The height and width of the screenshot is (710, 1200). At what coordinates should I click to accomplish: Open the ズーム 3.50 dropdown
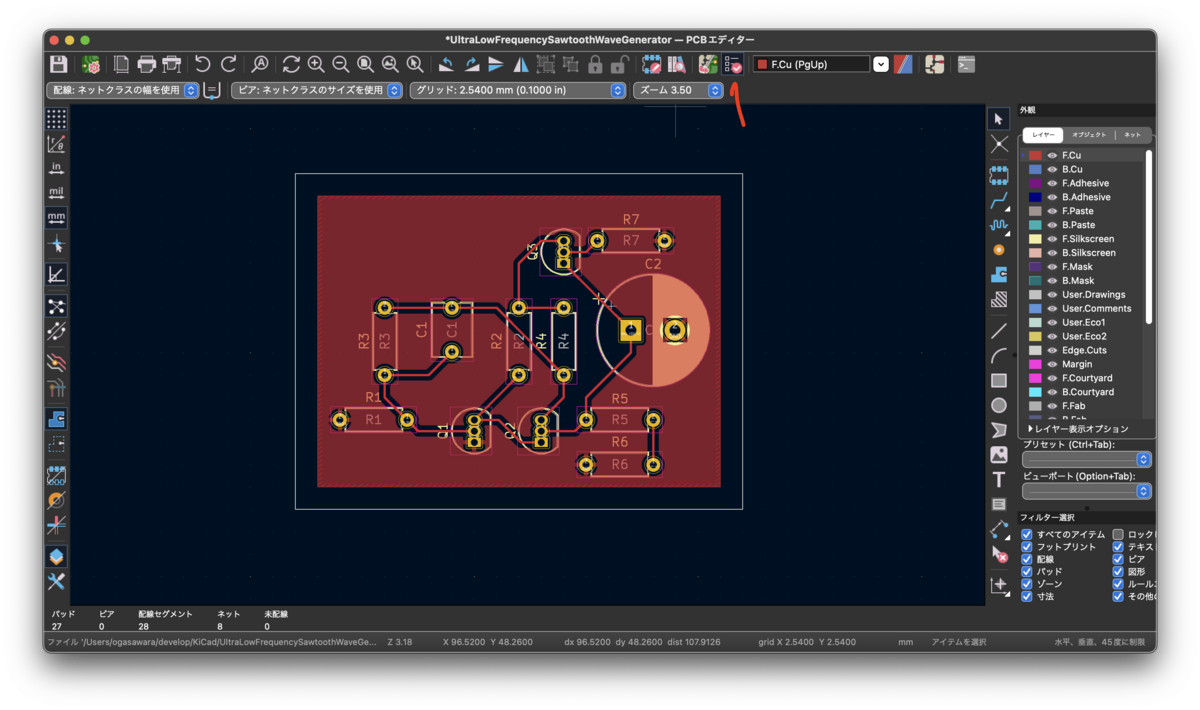point(678,90)
